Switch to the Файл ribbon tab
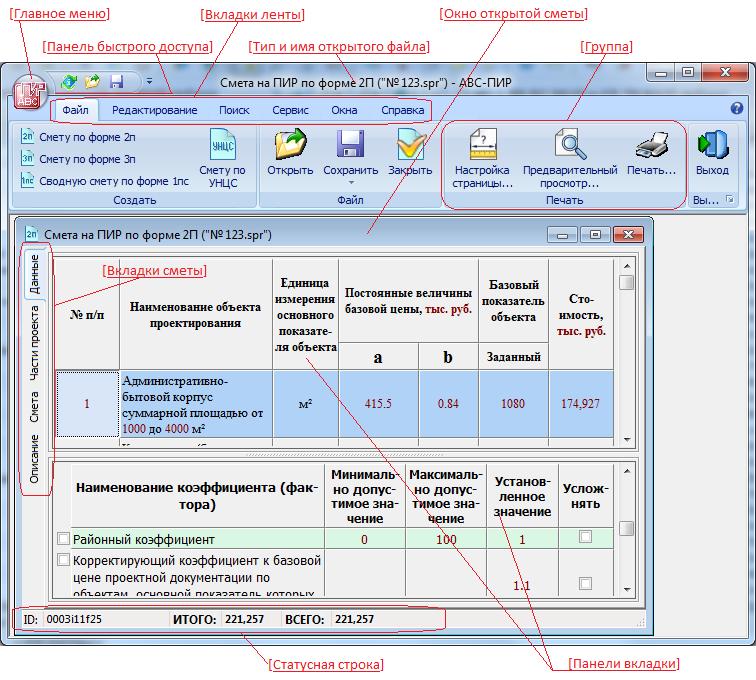 (75, 110)
